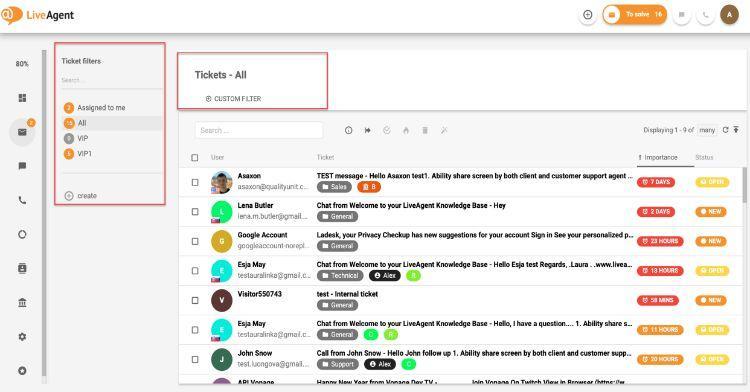Viewport: 750px width, 392px height.
Task: Open the TEST message ticket from Asaxon
Action: [474, 175]
